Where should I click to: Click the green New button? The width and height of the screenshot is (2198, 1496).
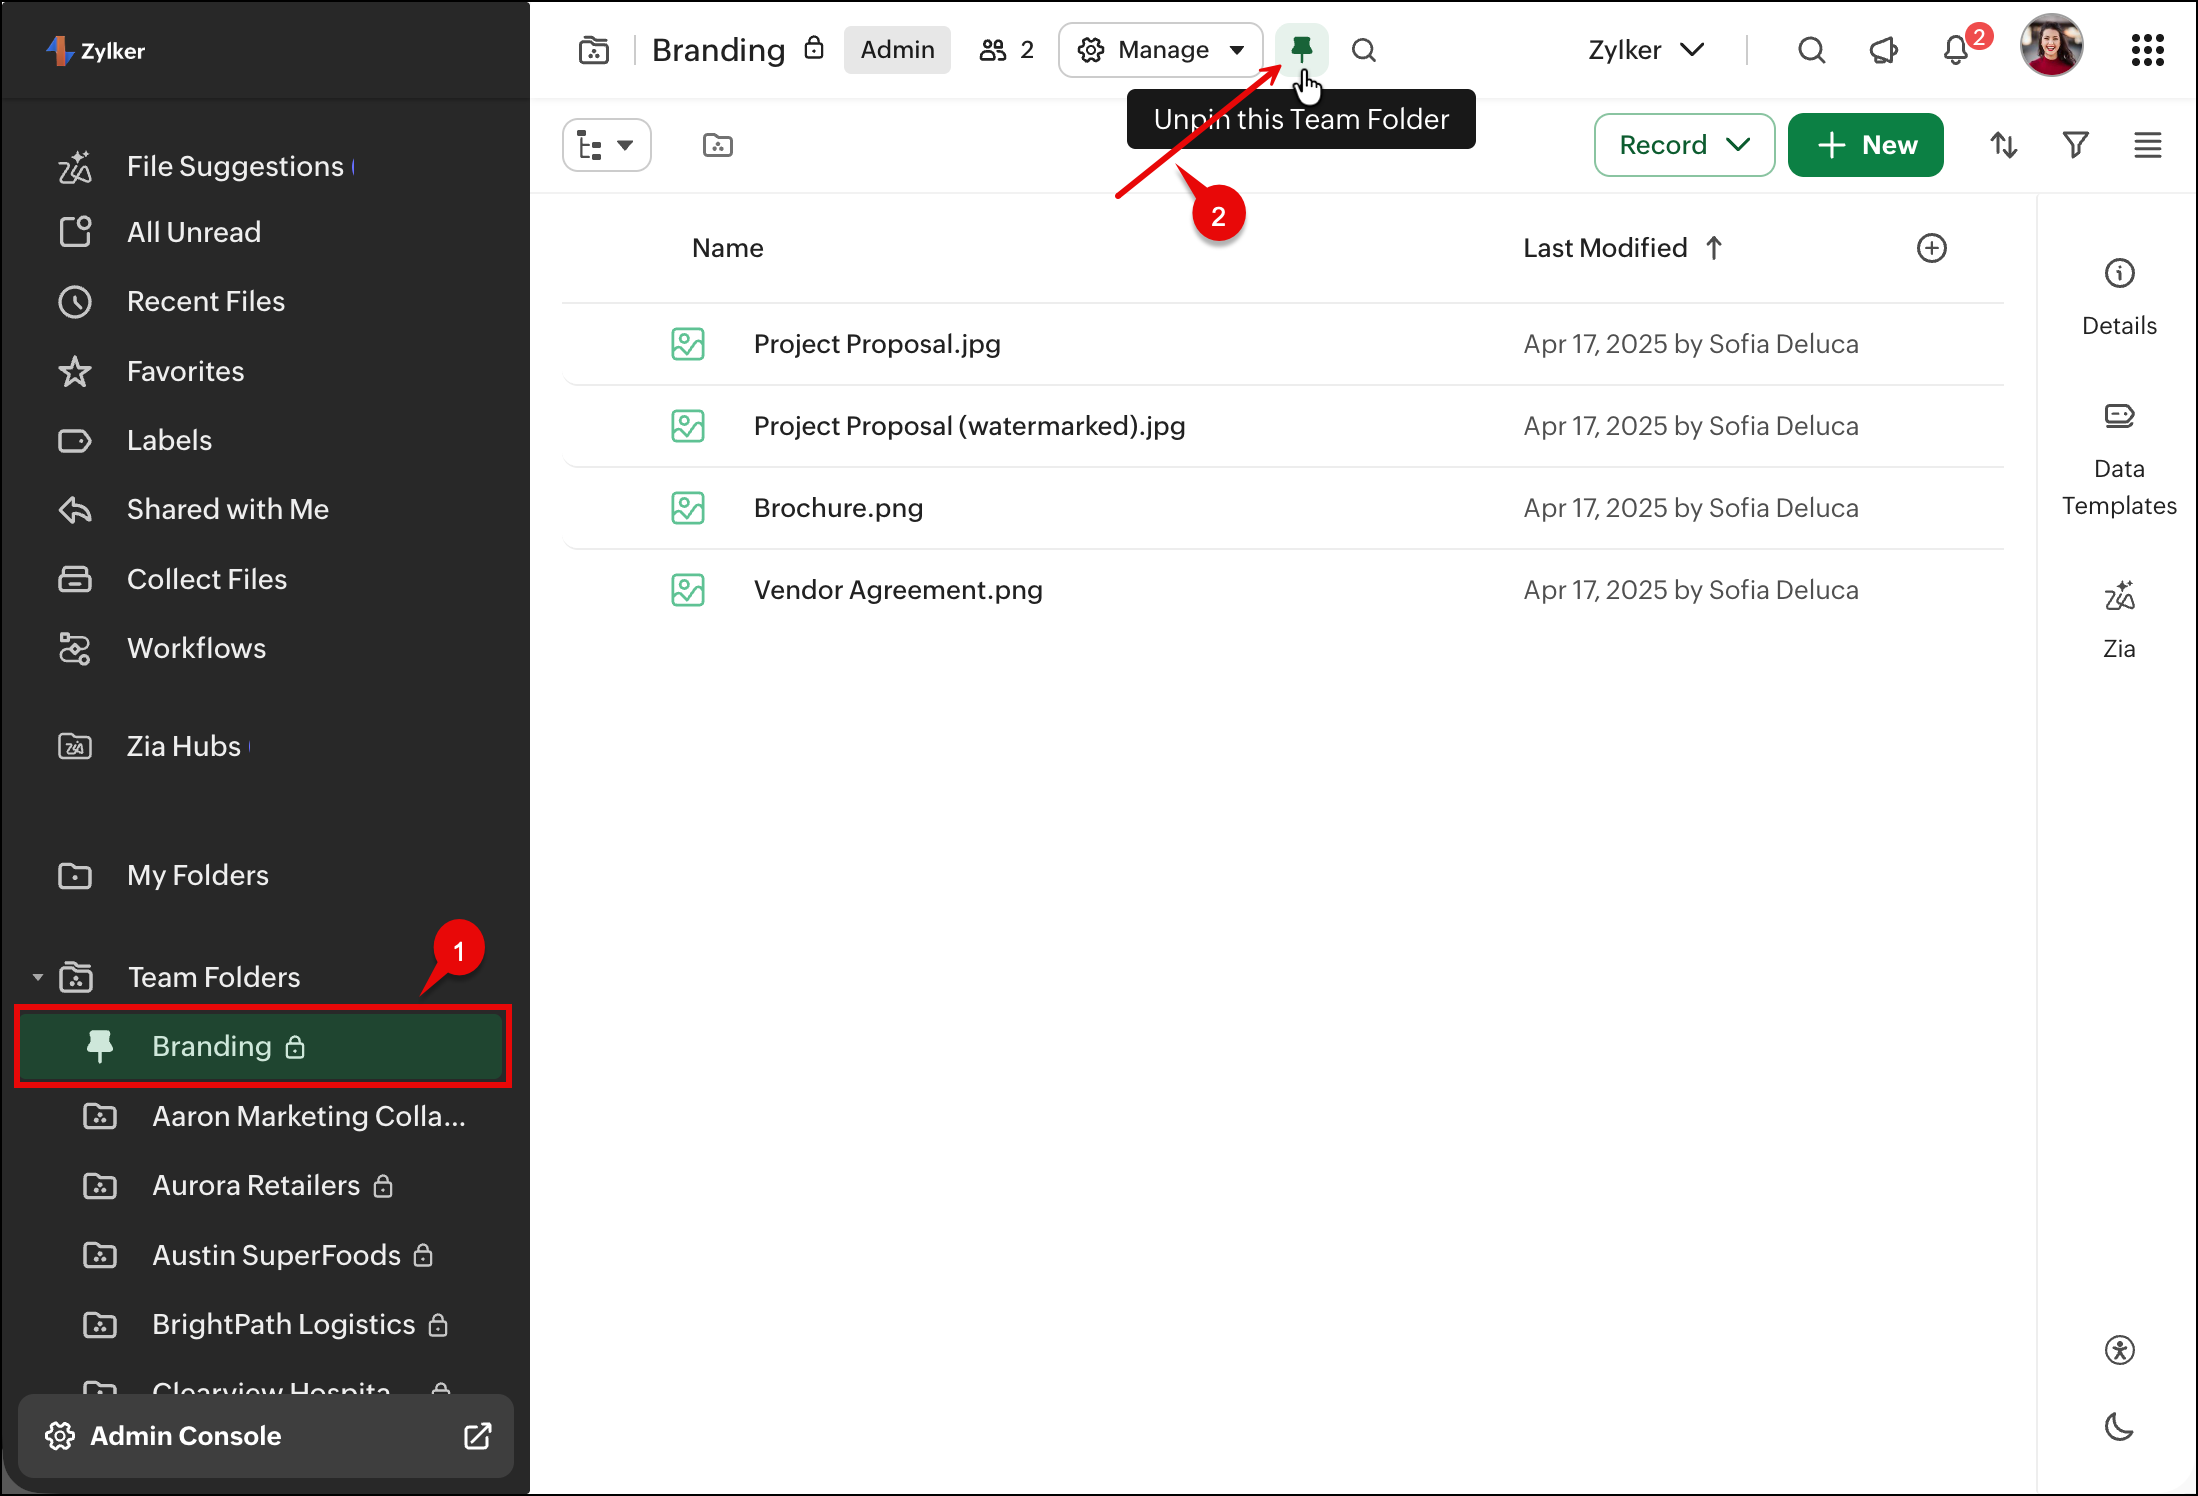coord(1865,145)
